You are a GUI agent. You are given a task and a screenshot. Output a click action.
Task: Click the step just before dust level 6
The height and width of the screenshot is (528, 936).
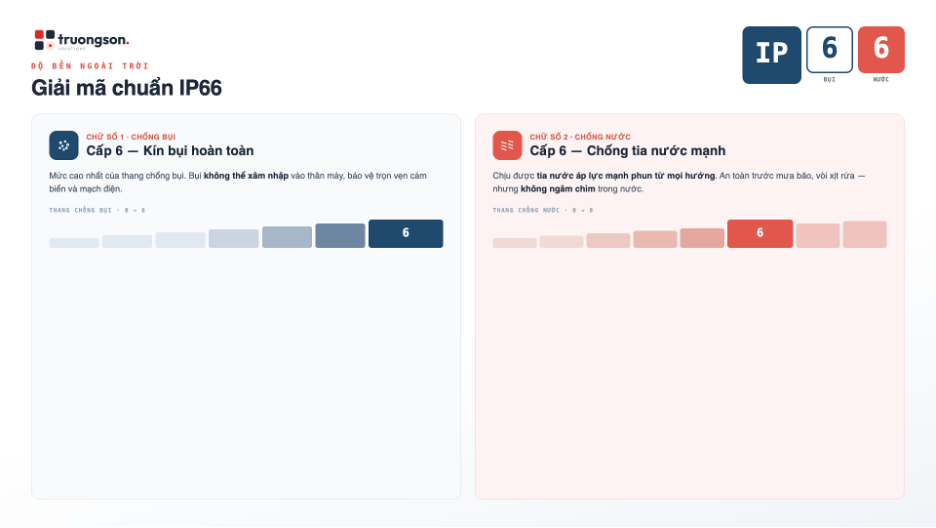click(340, 236)
